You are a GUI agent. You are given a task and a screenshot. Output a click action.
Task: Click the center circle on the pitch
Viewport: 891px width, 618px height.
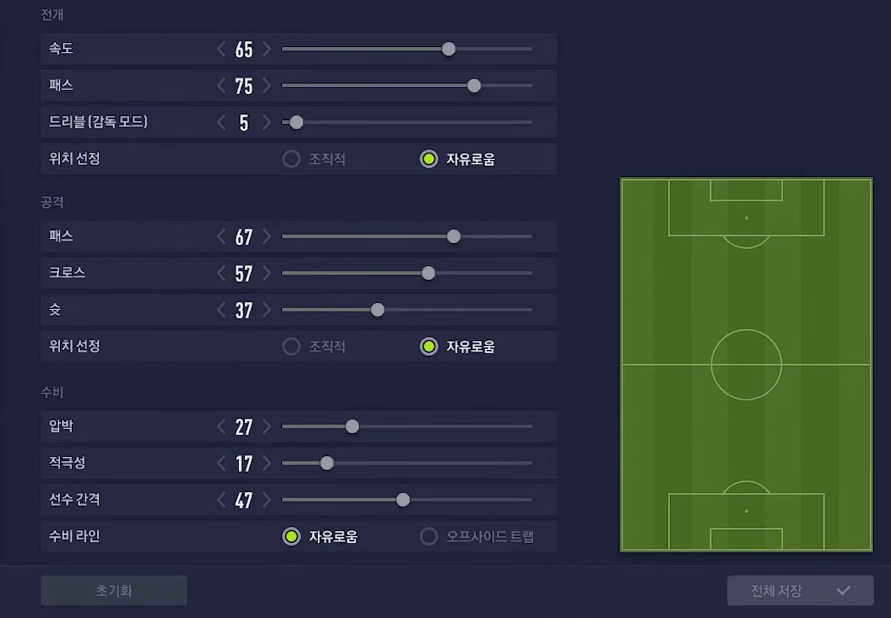point(746,365)
